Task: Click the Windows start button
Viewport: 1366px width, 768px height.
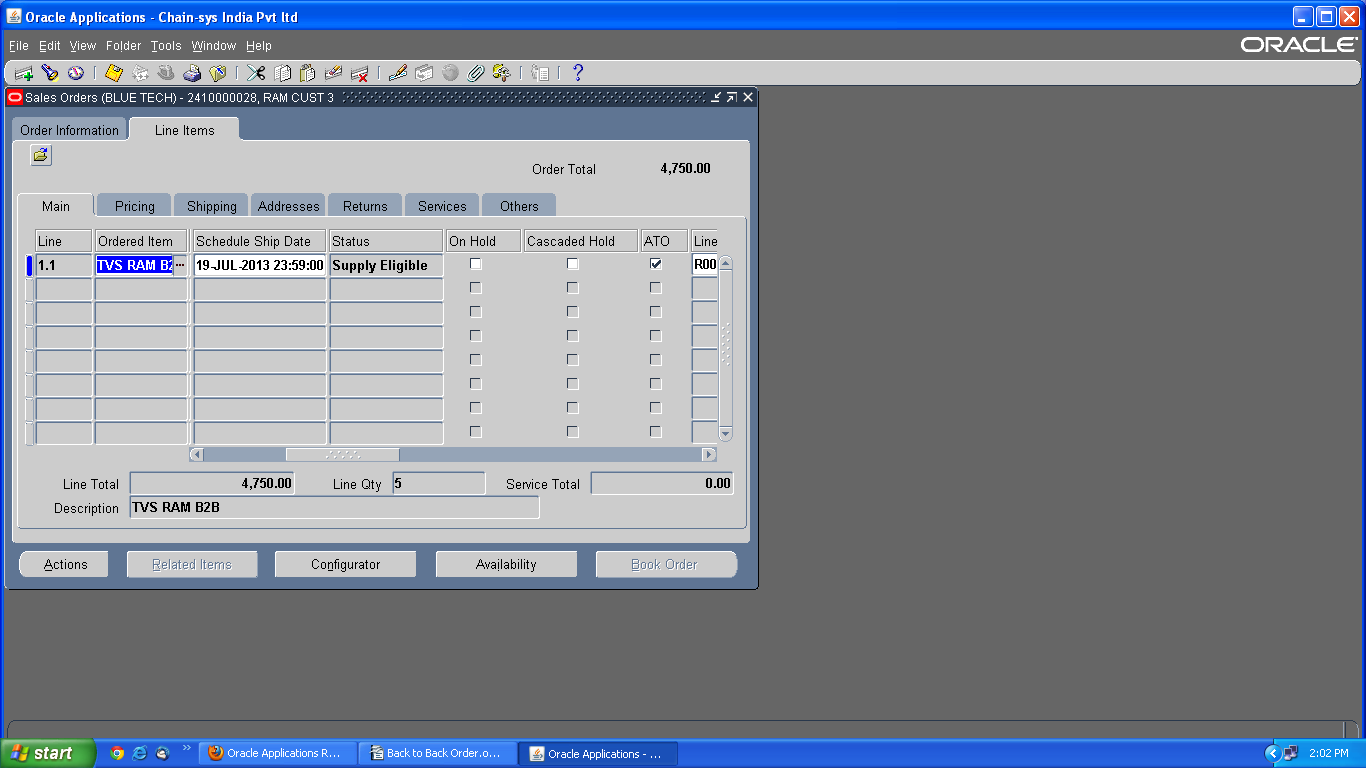Action: pyautogui.click(x=48, y=753)
